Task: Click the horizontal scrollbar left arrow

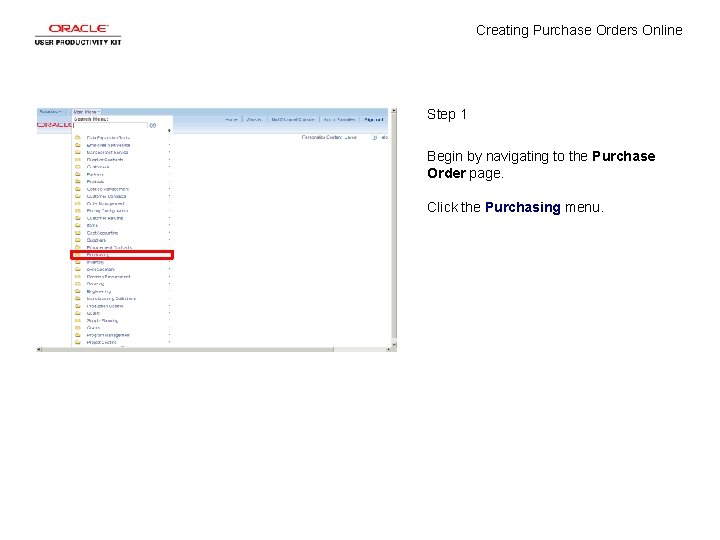Action: [x=39, y=349]
